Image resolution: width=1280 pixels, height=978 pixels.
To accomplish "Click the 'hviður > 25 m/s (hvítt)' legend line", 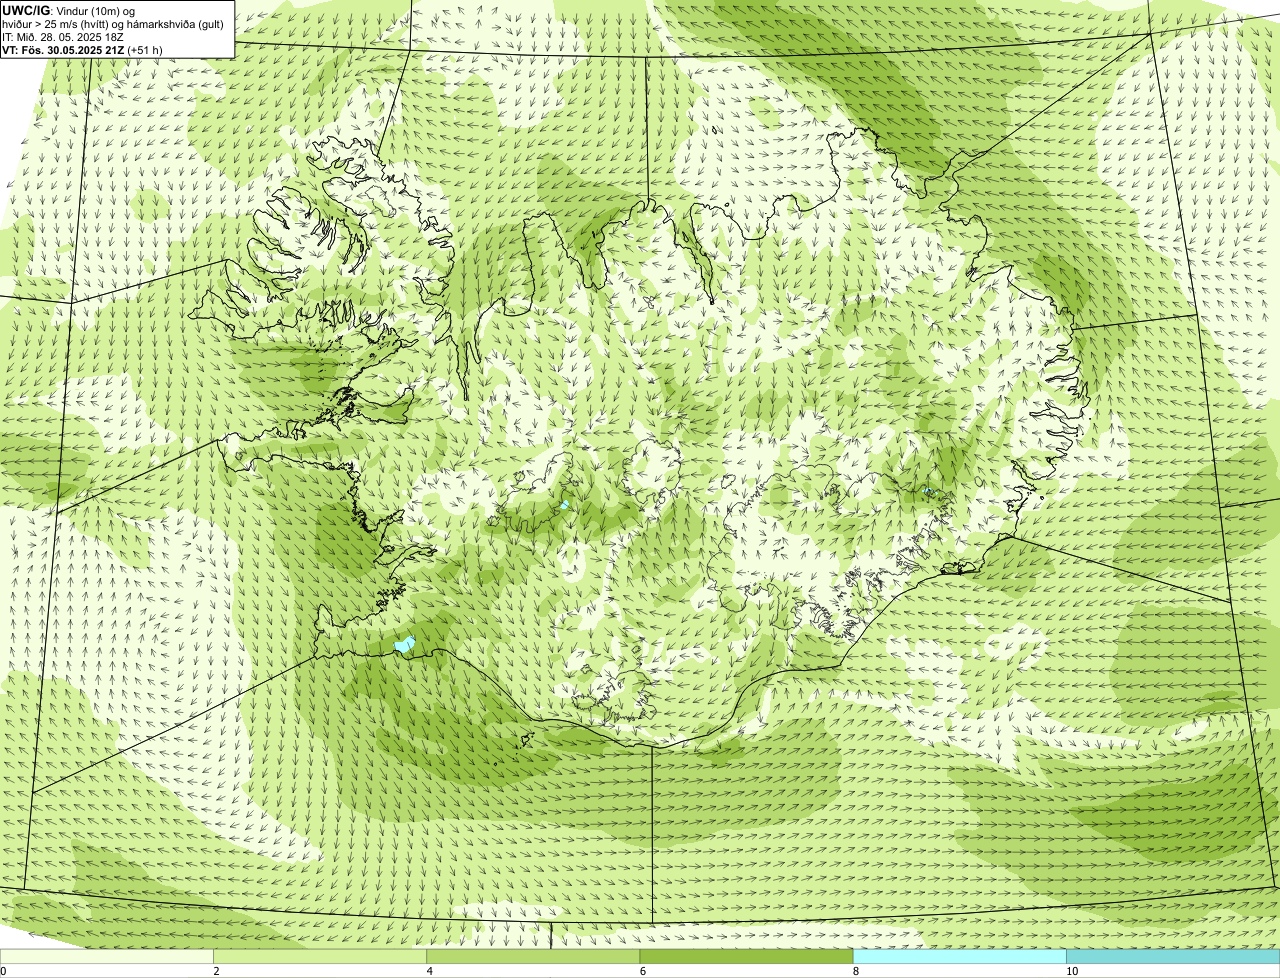I will coord(113,24).
